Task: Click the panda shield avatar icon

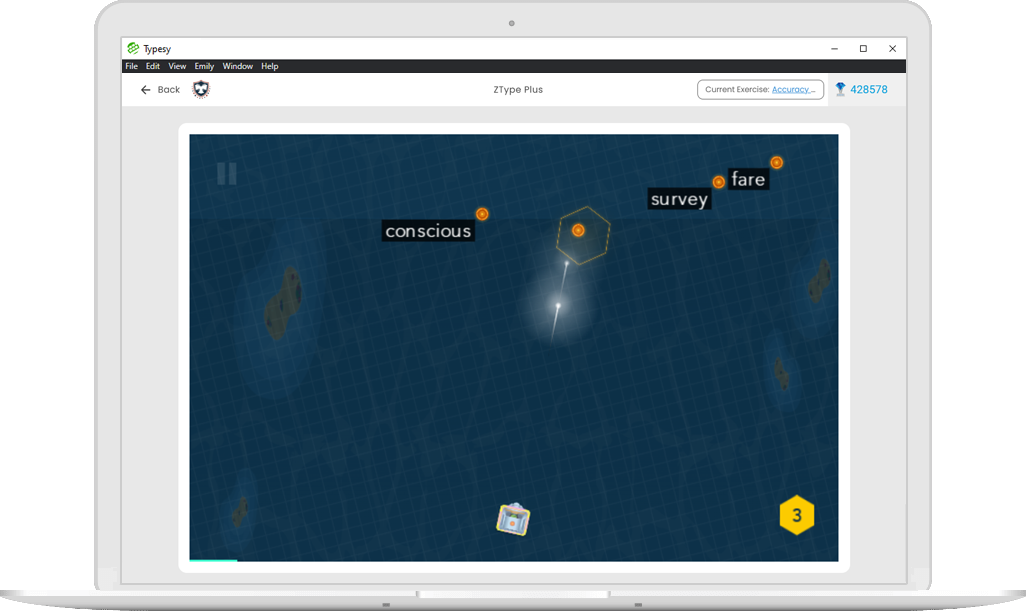Action: (201, 89)
